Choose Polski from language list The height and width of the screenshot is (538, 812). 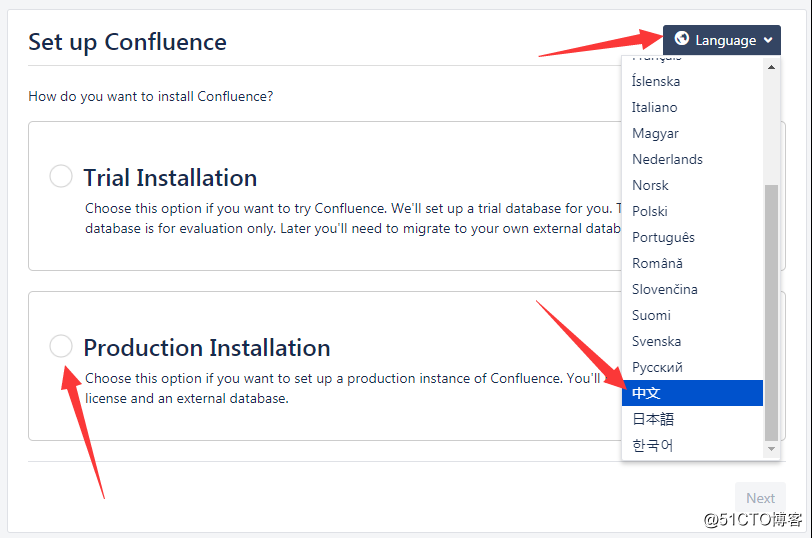tap(692, 211)
